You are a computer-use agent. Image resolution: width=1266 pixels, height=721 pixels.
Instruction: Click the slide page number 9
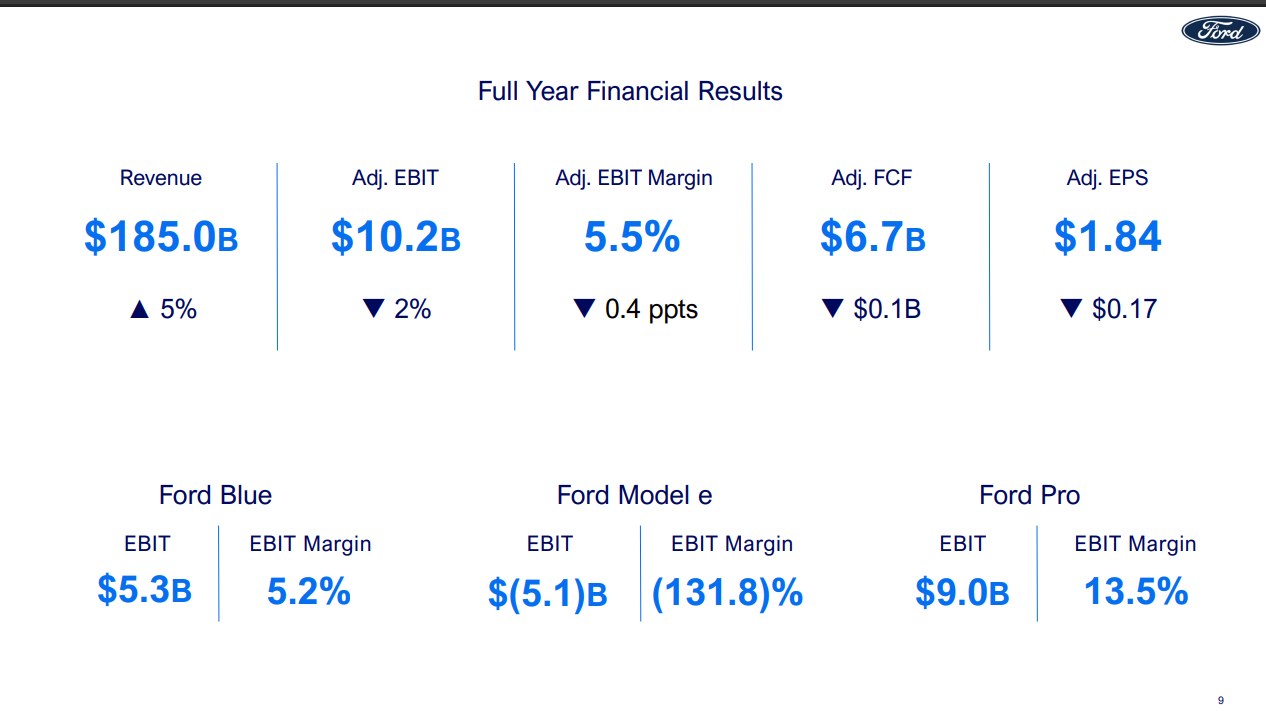click(1221, 700)
